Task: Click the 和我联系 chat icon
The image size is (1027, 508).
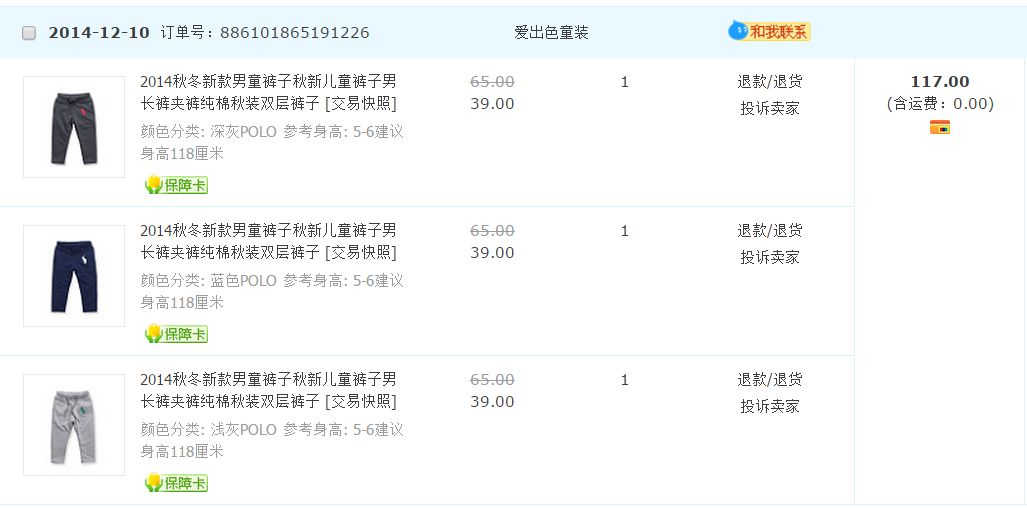Action: point(769,32)
